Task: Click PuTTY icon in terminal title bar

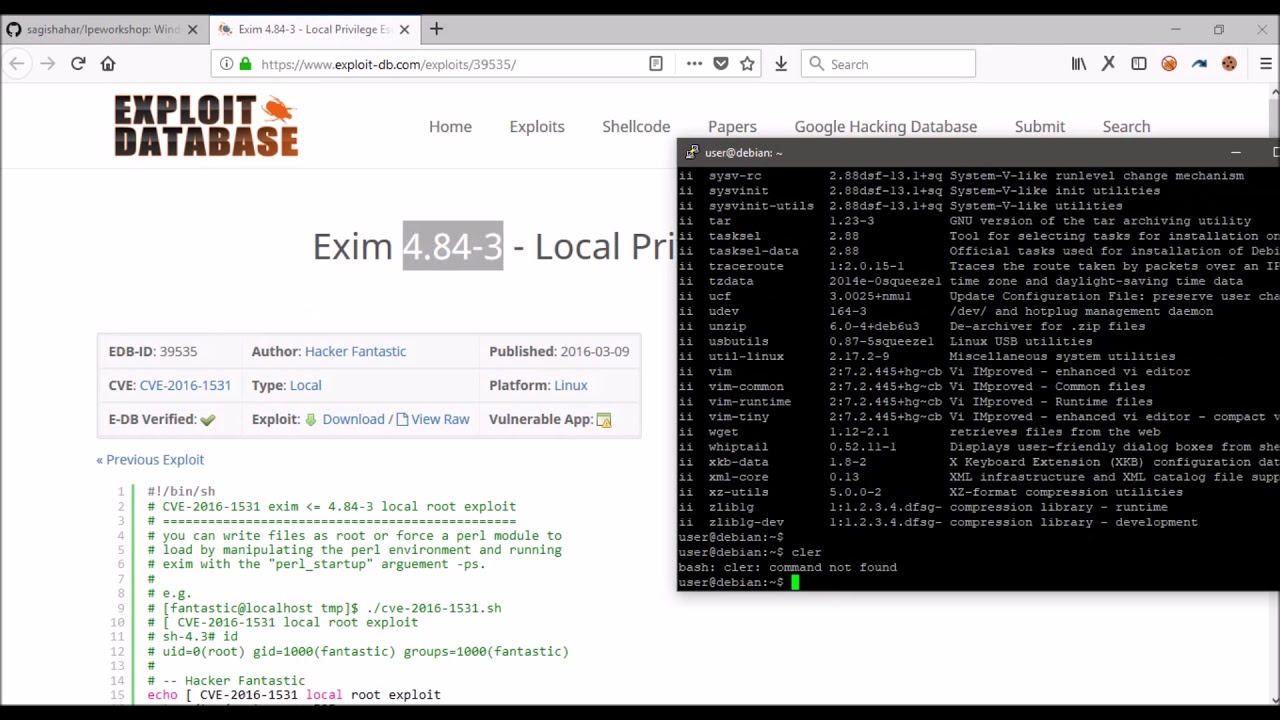Action: [x=692, y=152]
